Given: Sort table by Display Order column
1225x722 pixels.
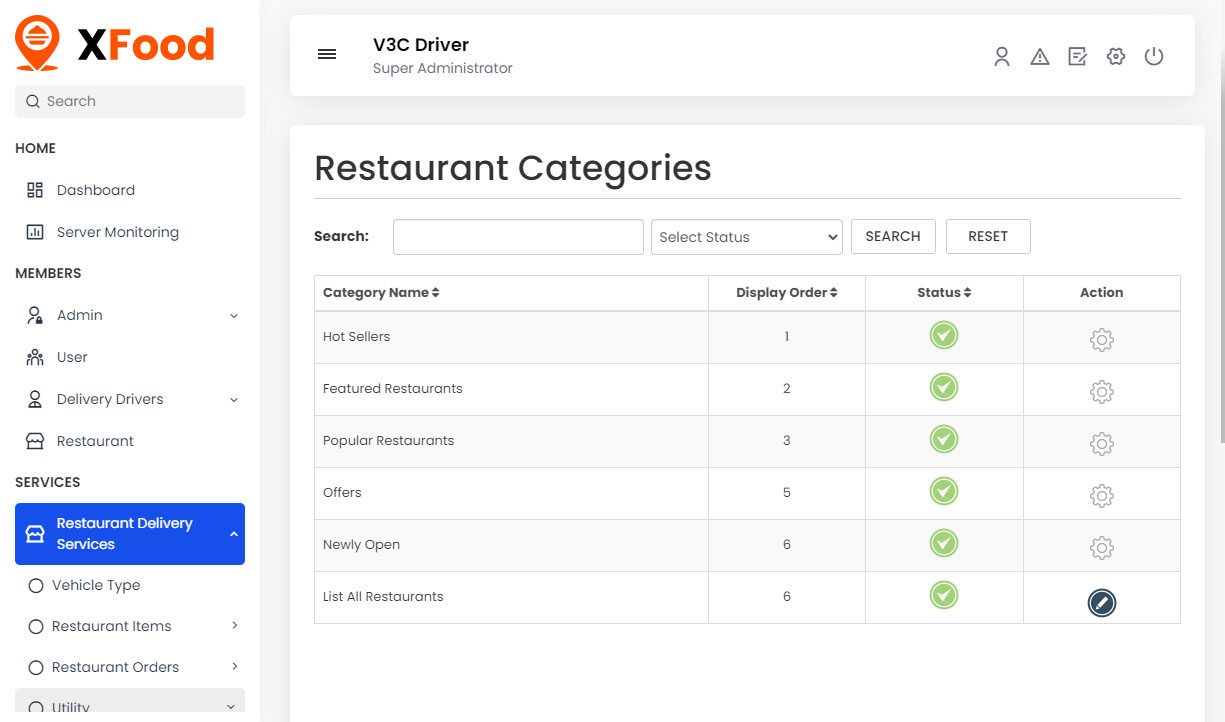Looking at the screenshot, I should click(786, 292).
